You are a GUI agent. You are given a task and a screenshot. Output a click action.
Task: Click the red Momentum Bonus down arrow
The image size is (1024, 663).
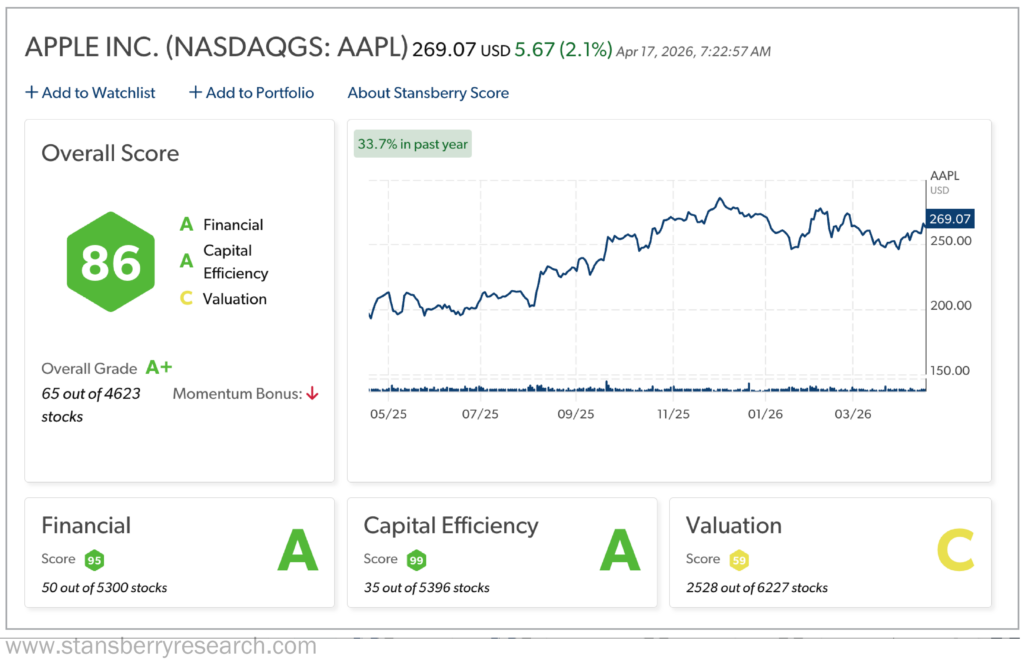(x=312, y=394)
